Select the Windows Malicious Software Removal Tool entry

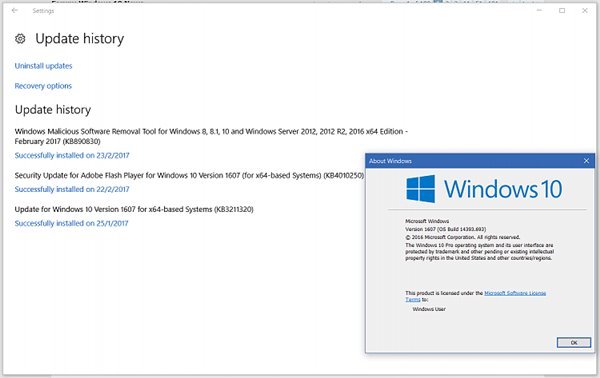click(211, 136)
